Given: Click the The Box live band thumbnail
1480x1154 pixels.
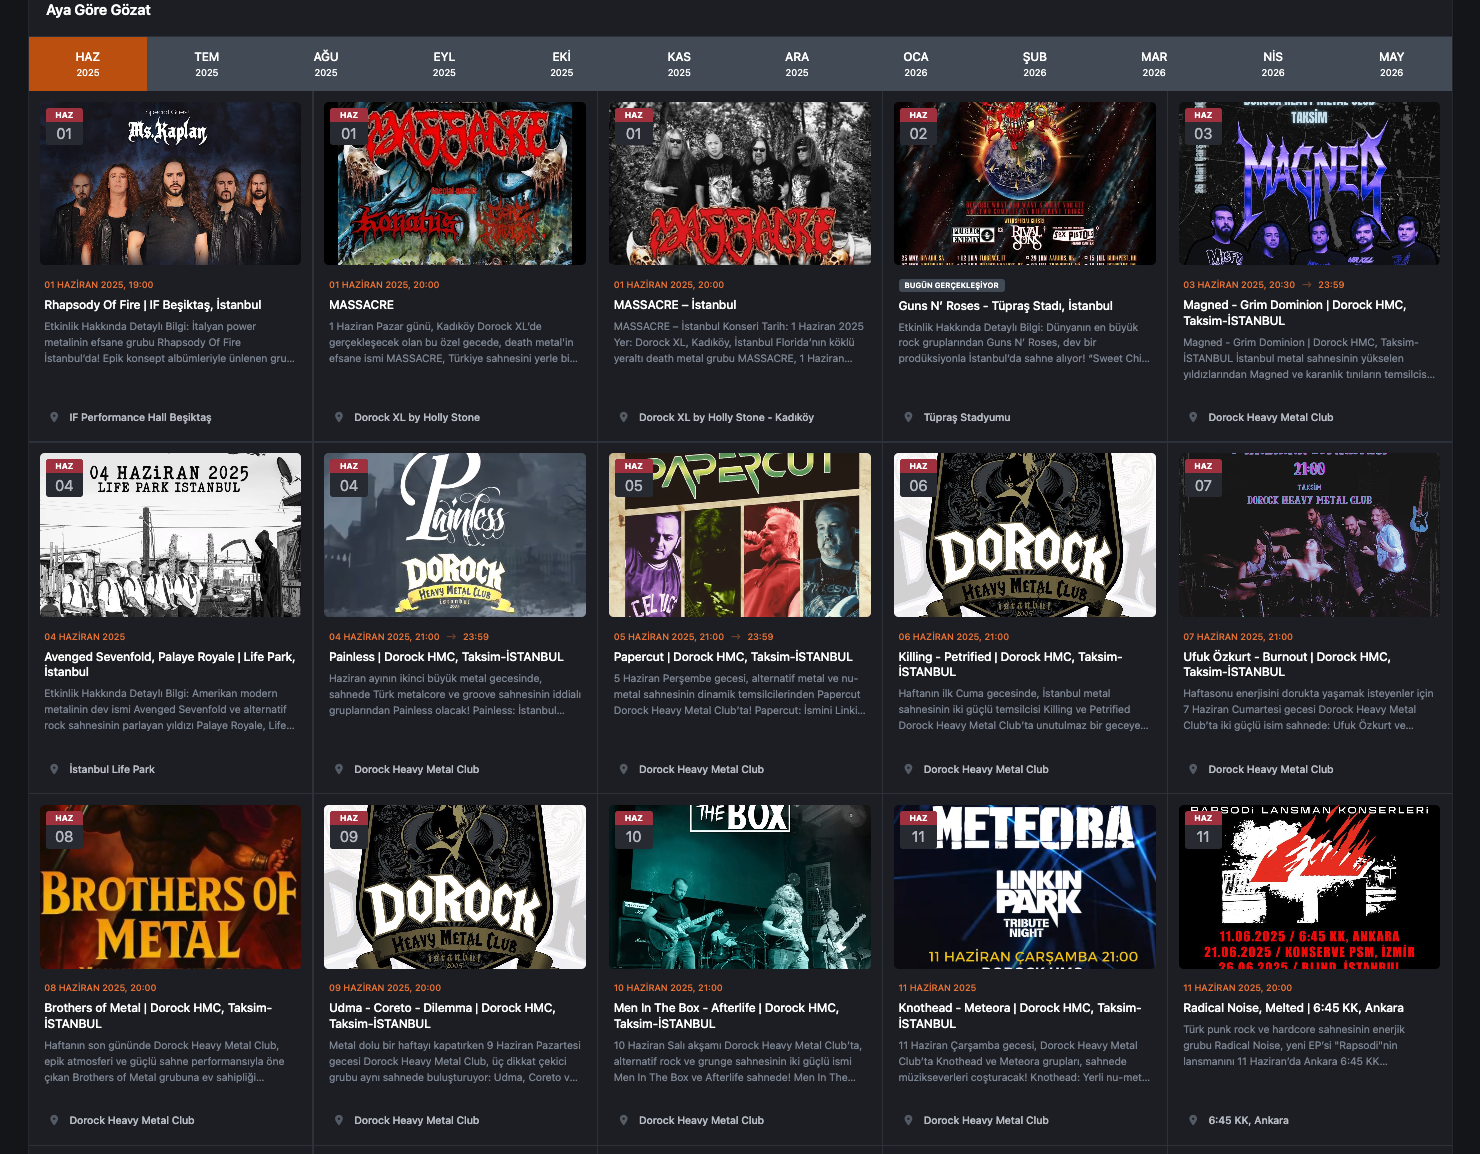Looking at the screenshot, I should click(740, 887).
